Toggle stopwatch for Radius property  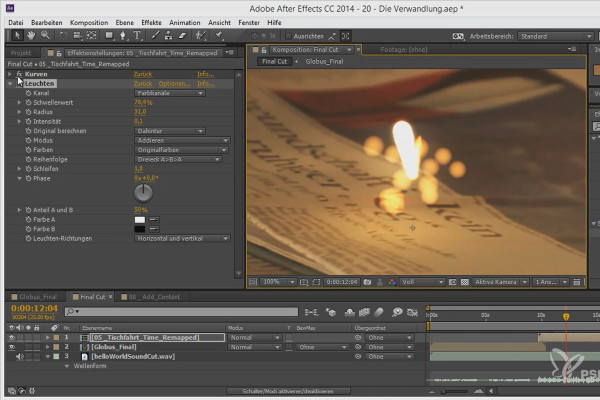pos(28,112)
